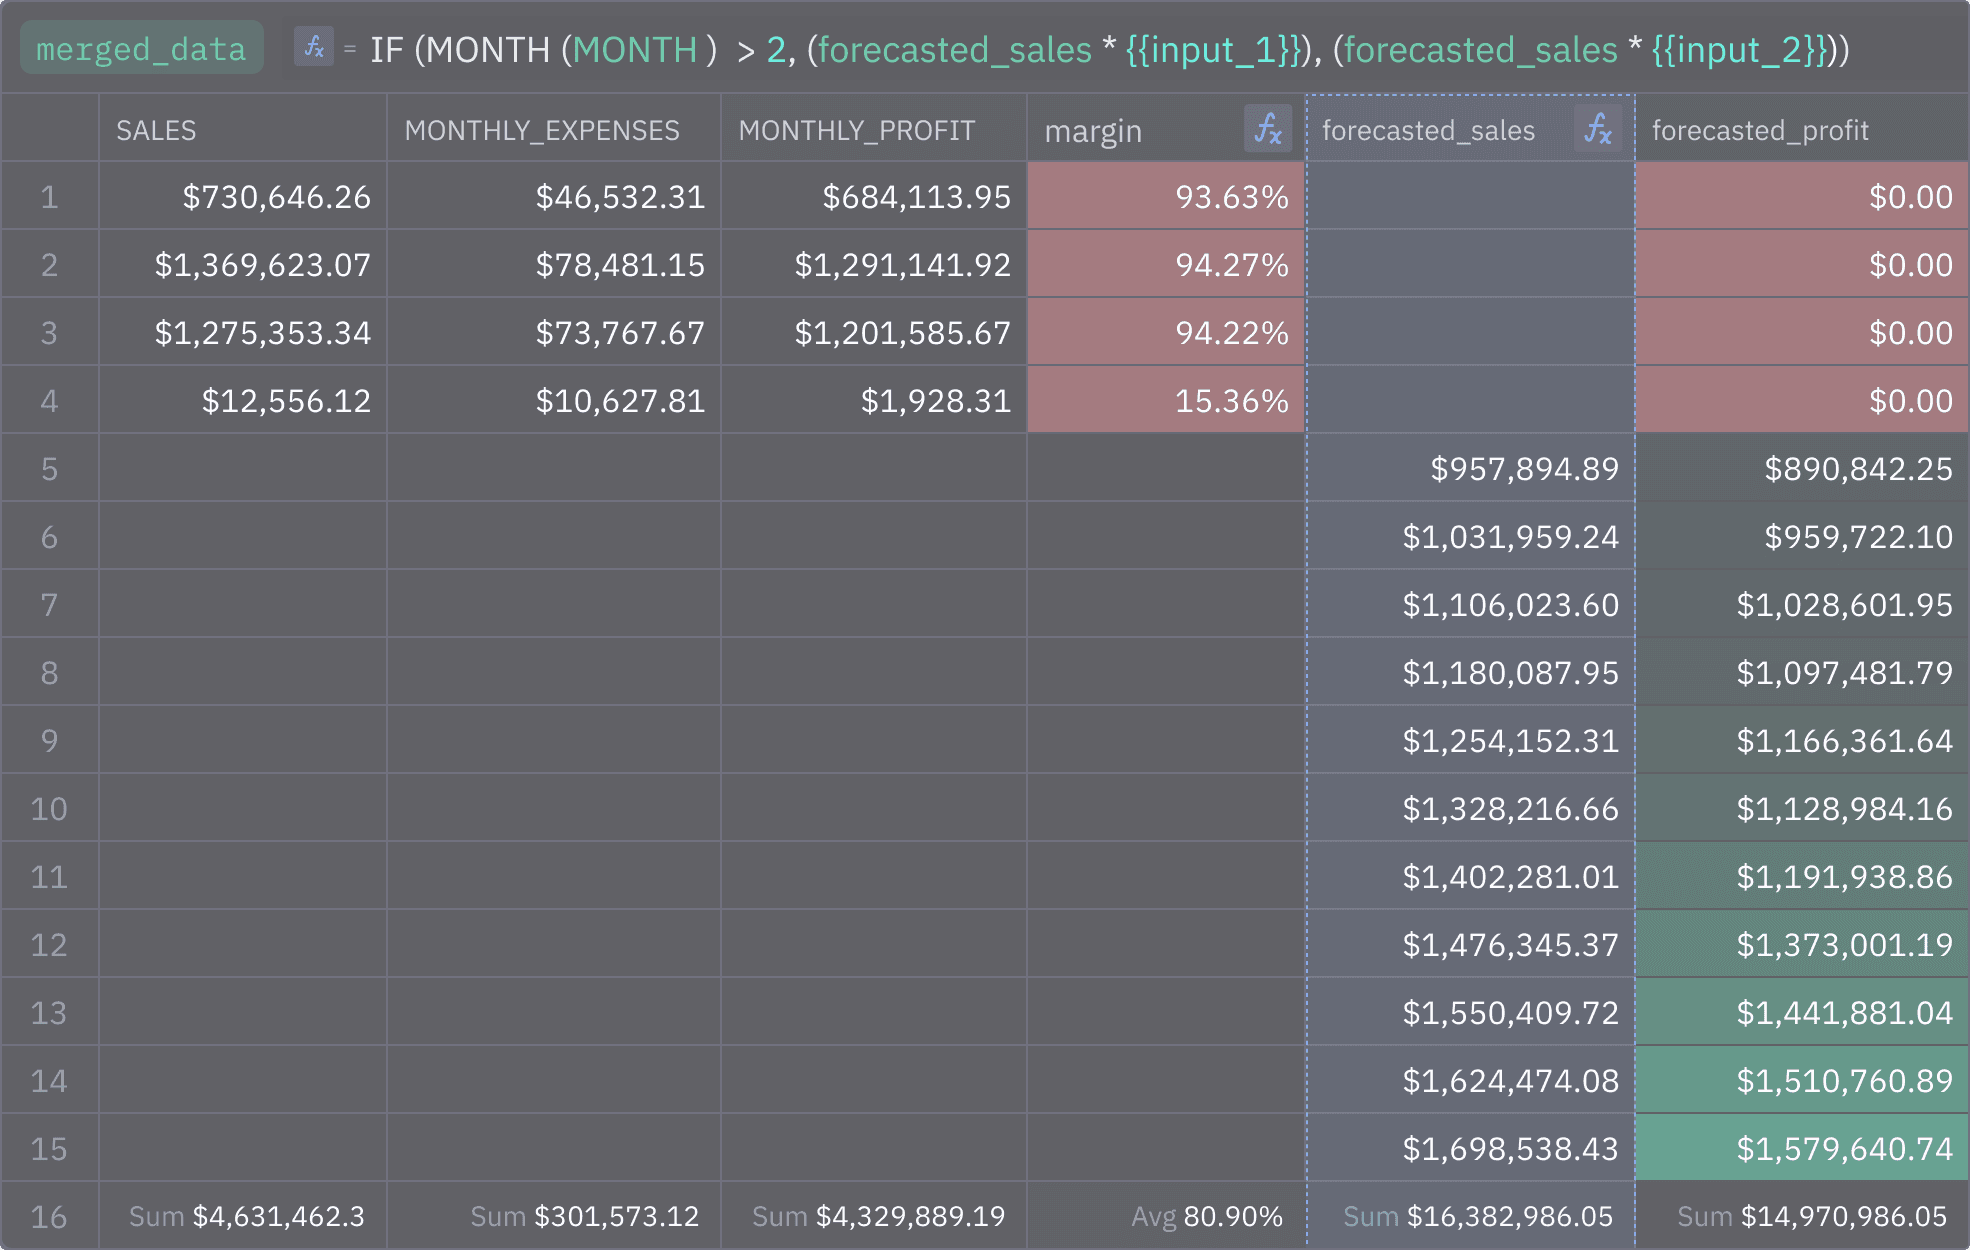
Task: Click margin cell 93.63%
Action: tap(1166, 197)
